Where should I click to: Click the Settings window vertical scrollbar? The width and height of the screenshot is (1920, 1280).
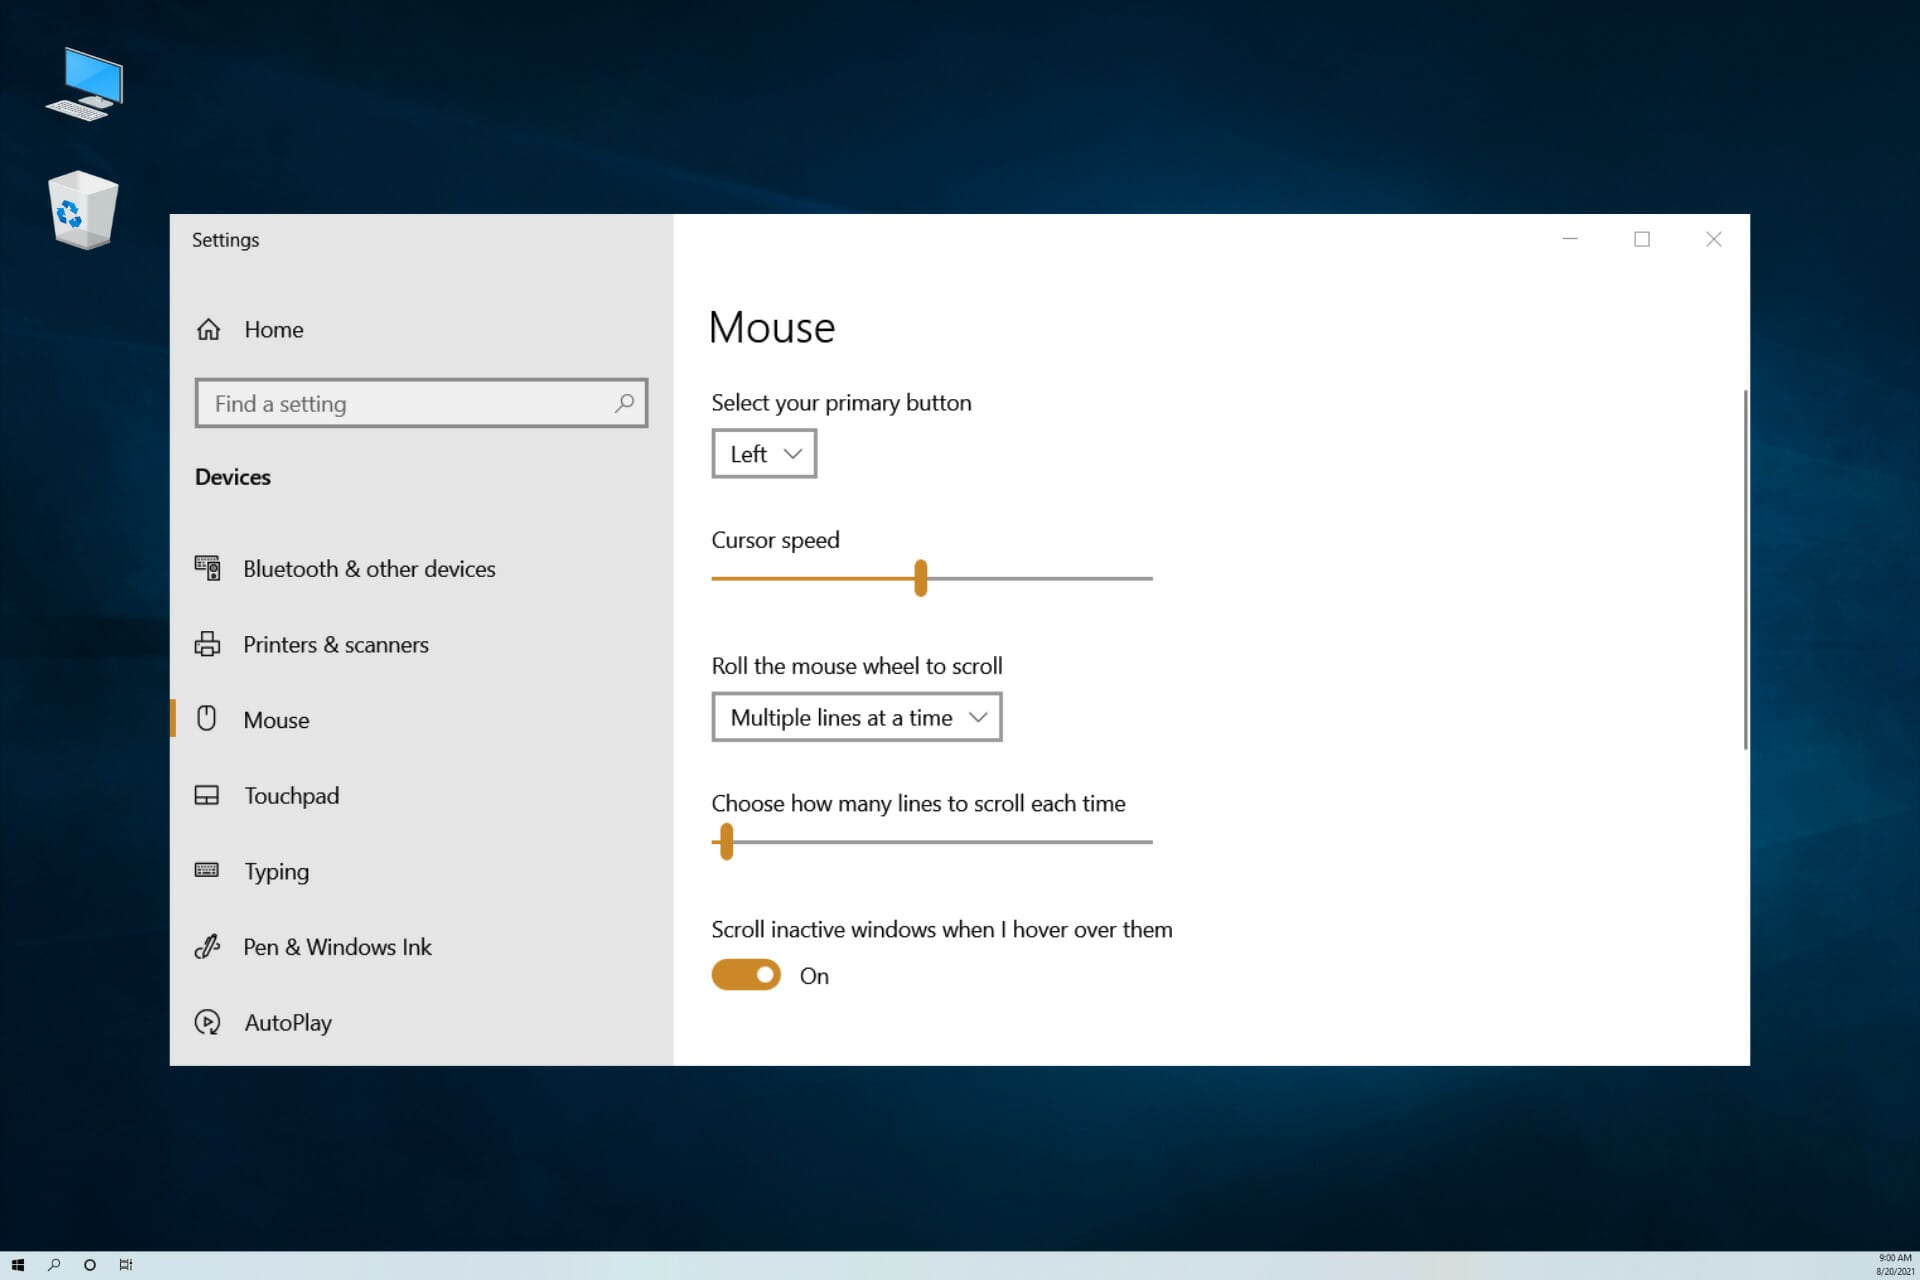click(1745, 570)
